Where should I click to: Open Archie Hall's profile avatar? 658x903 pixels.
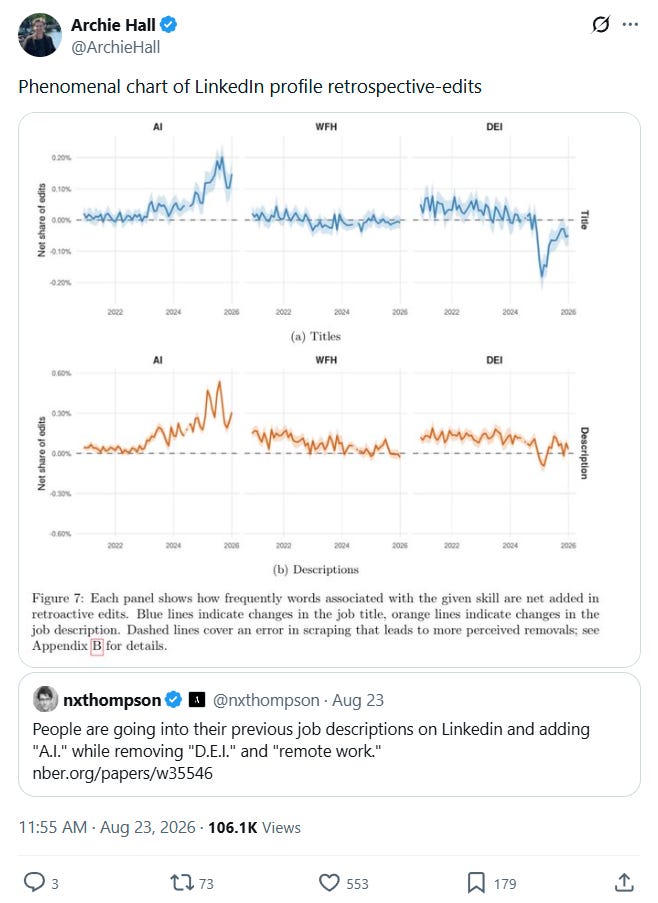click(40, 35)
